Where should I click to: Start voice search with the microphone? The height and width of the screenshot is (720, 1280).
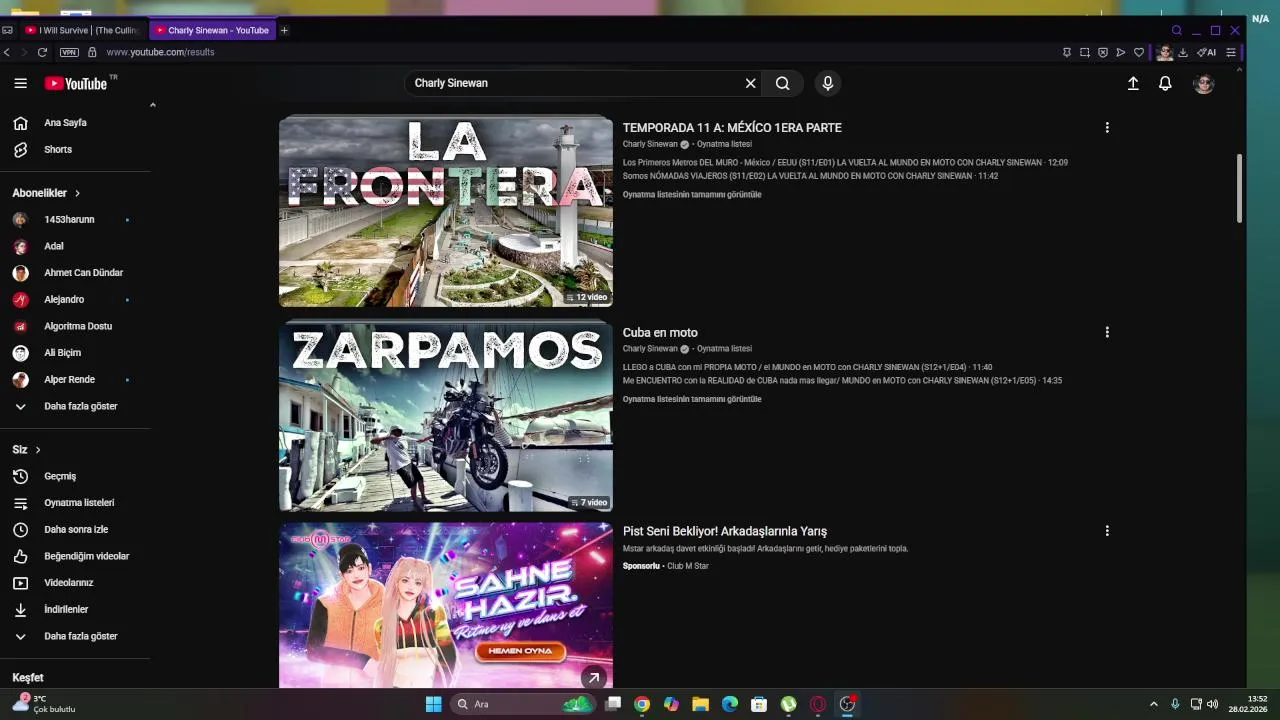pos(827,83)
